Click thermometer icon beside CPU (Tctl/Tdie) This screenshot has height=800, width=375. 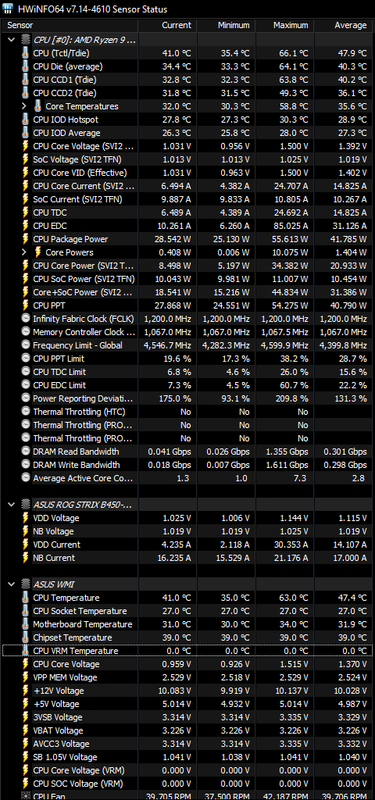pyautogui.click(x=26, y=53)
